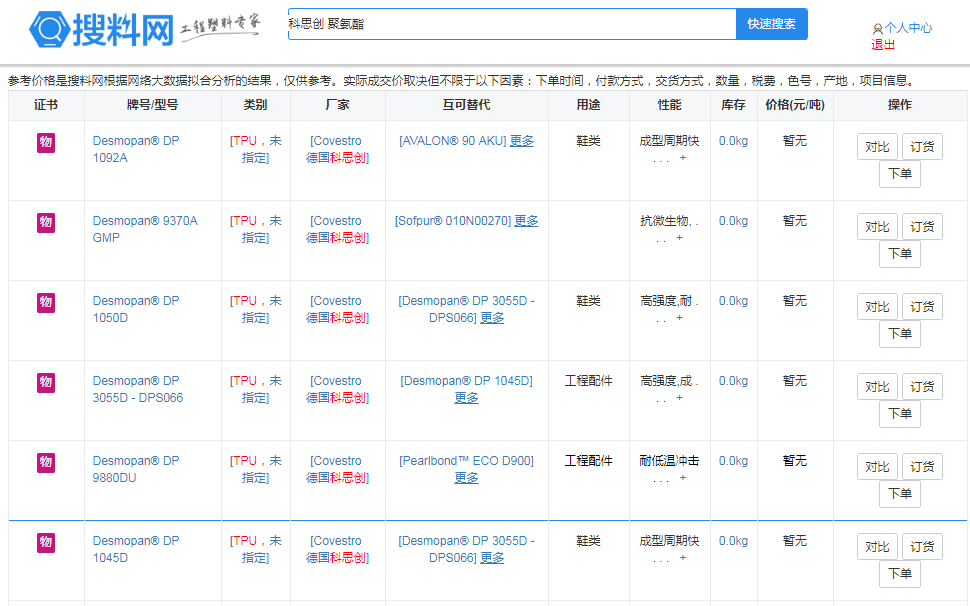Click certificate icon for Desmopan DP 1092A
The width and height of the screenshot is (970, 606).
pyautogui.click(x=46, y=143)
